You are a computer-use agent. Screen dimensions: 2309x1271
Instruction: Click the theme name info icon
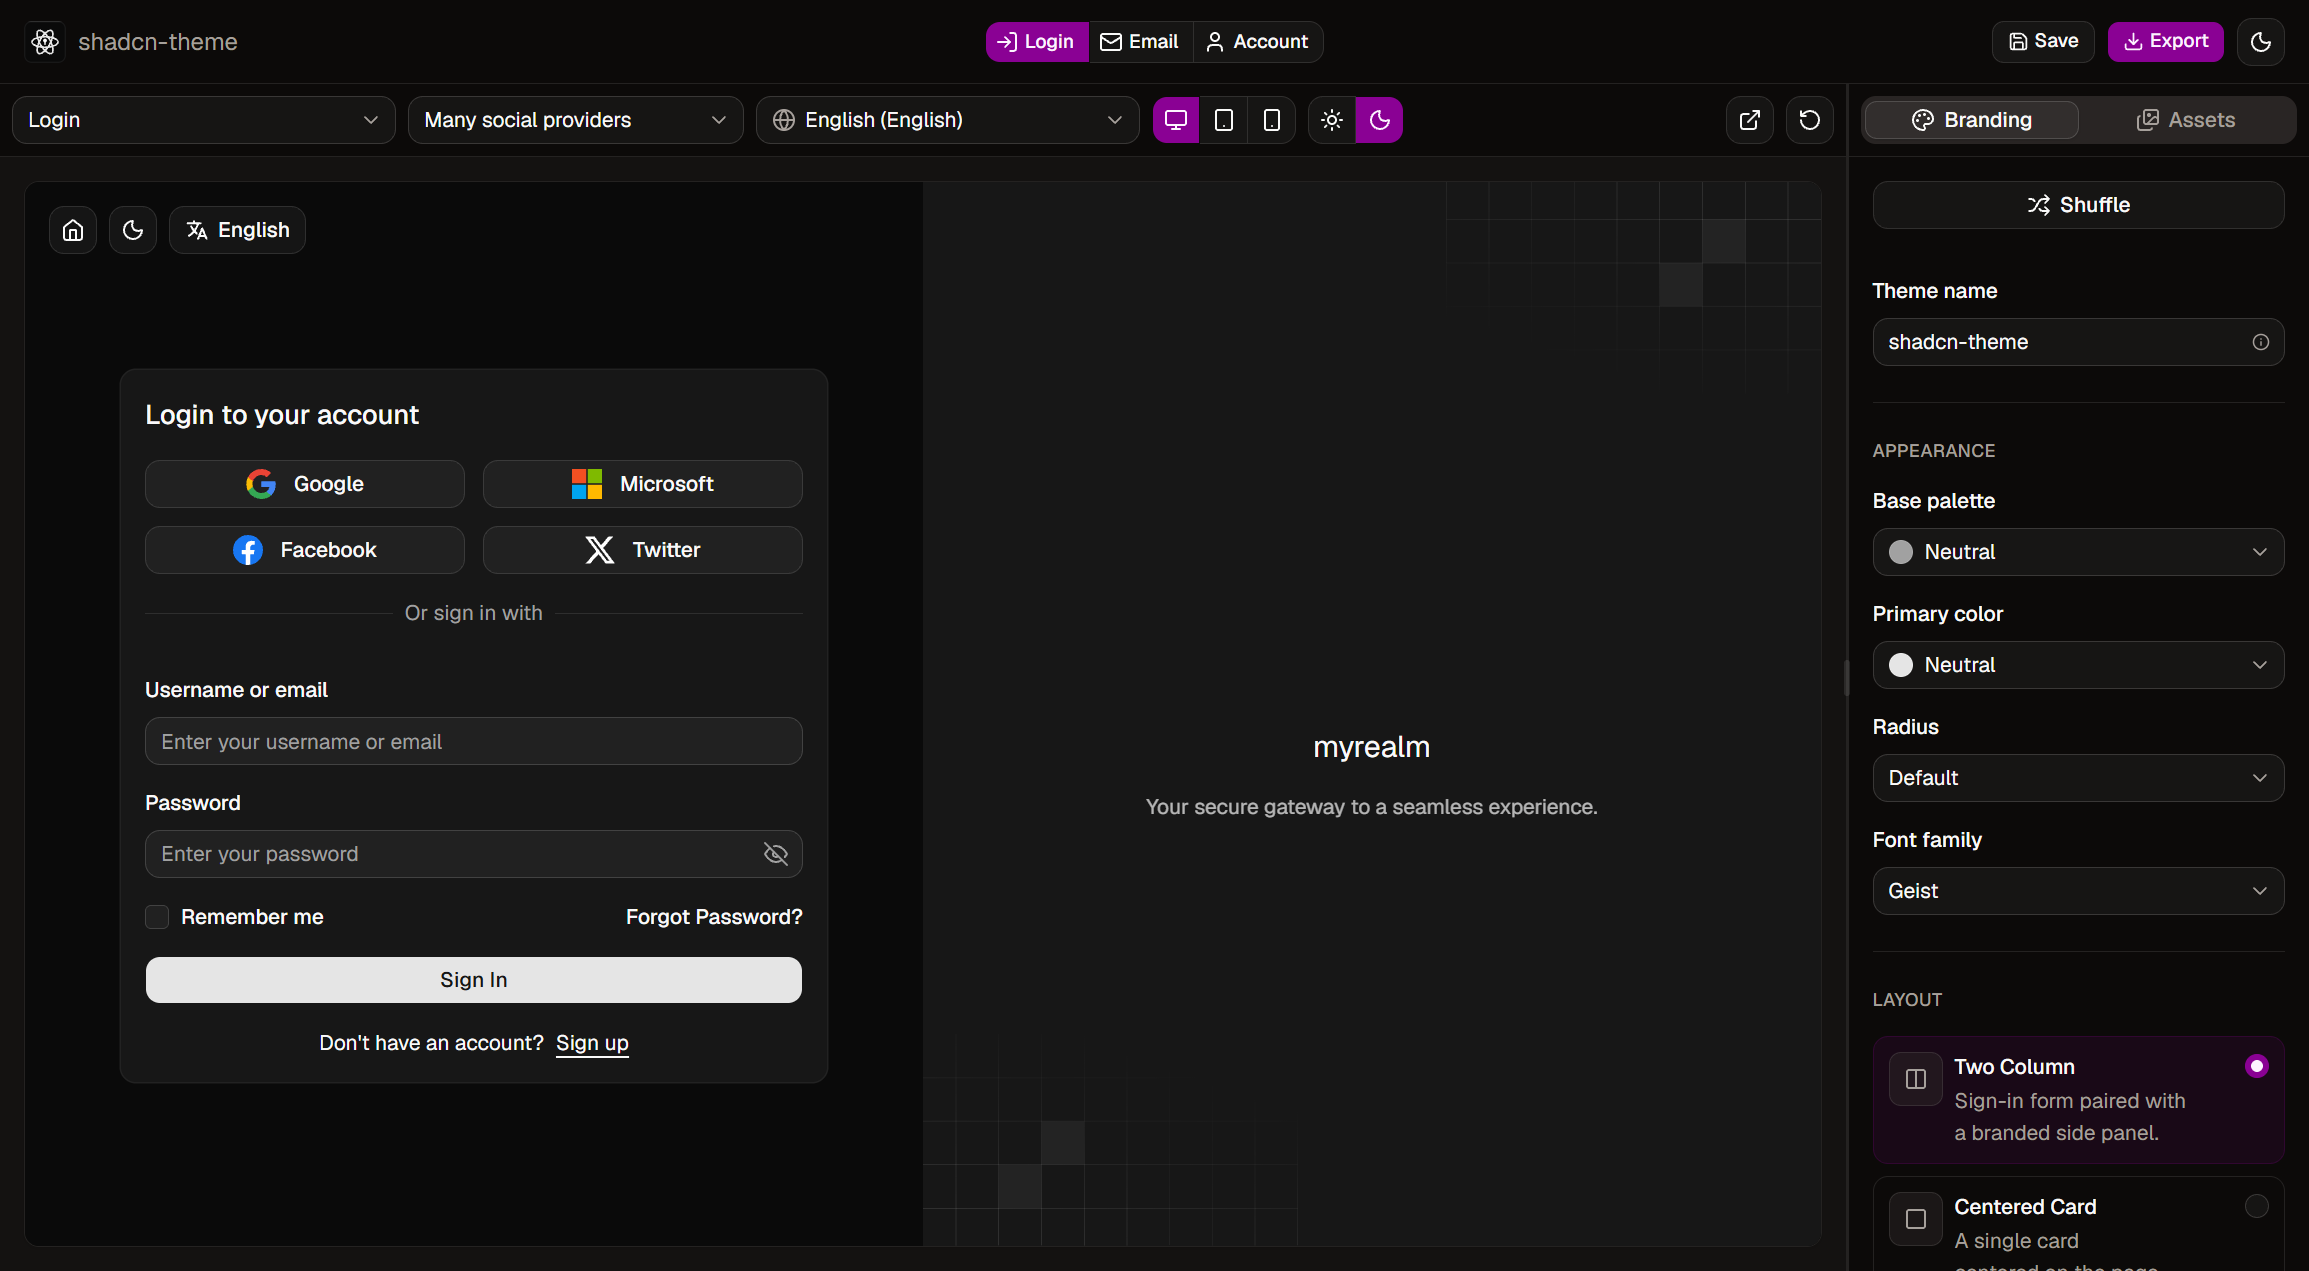tap(2260, 342)
